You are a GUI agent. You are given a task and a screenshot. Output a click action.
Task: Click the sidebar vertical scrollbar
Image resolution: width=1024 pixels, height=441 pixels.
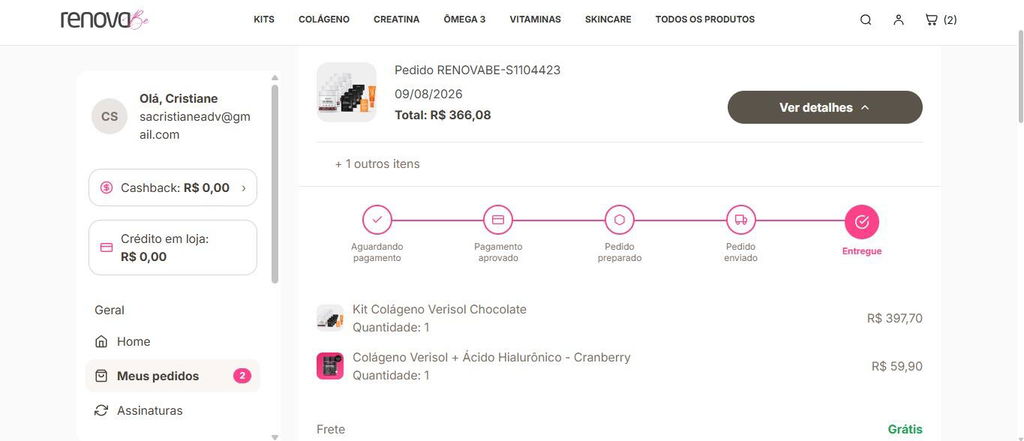275,184
